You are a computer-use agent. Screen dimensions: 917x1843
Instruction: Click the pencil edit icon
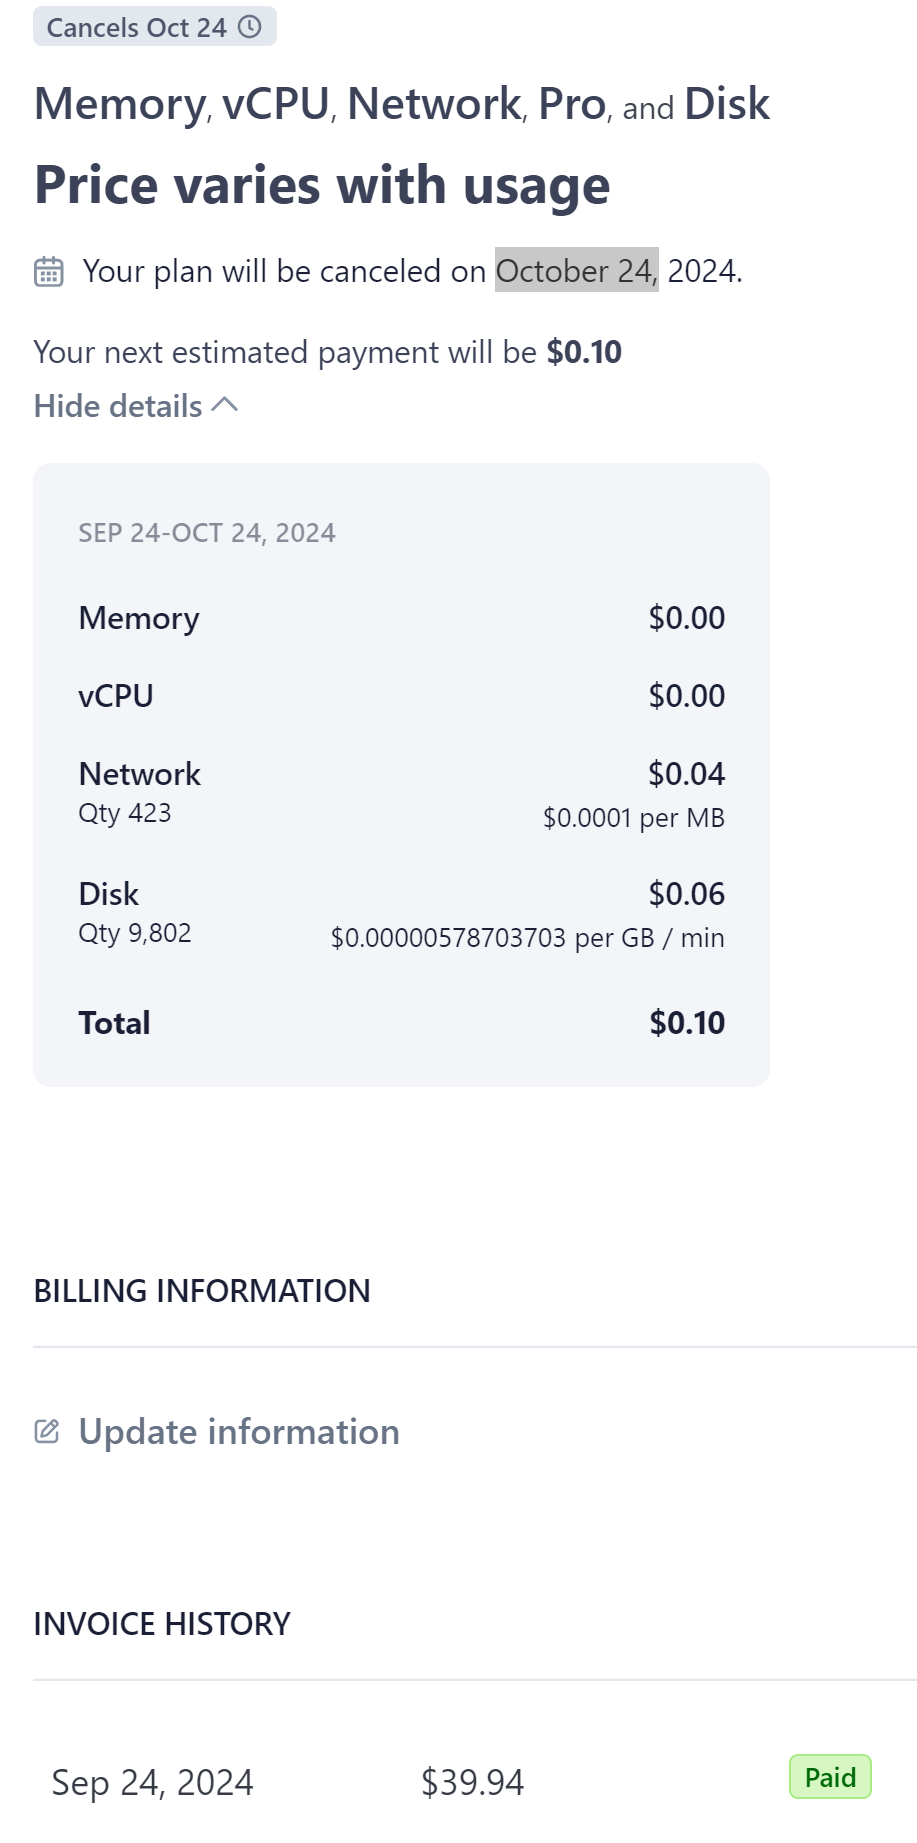47,1431
